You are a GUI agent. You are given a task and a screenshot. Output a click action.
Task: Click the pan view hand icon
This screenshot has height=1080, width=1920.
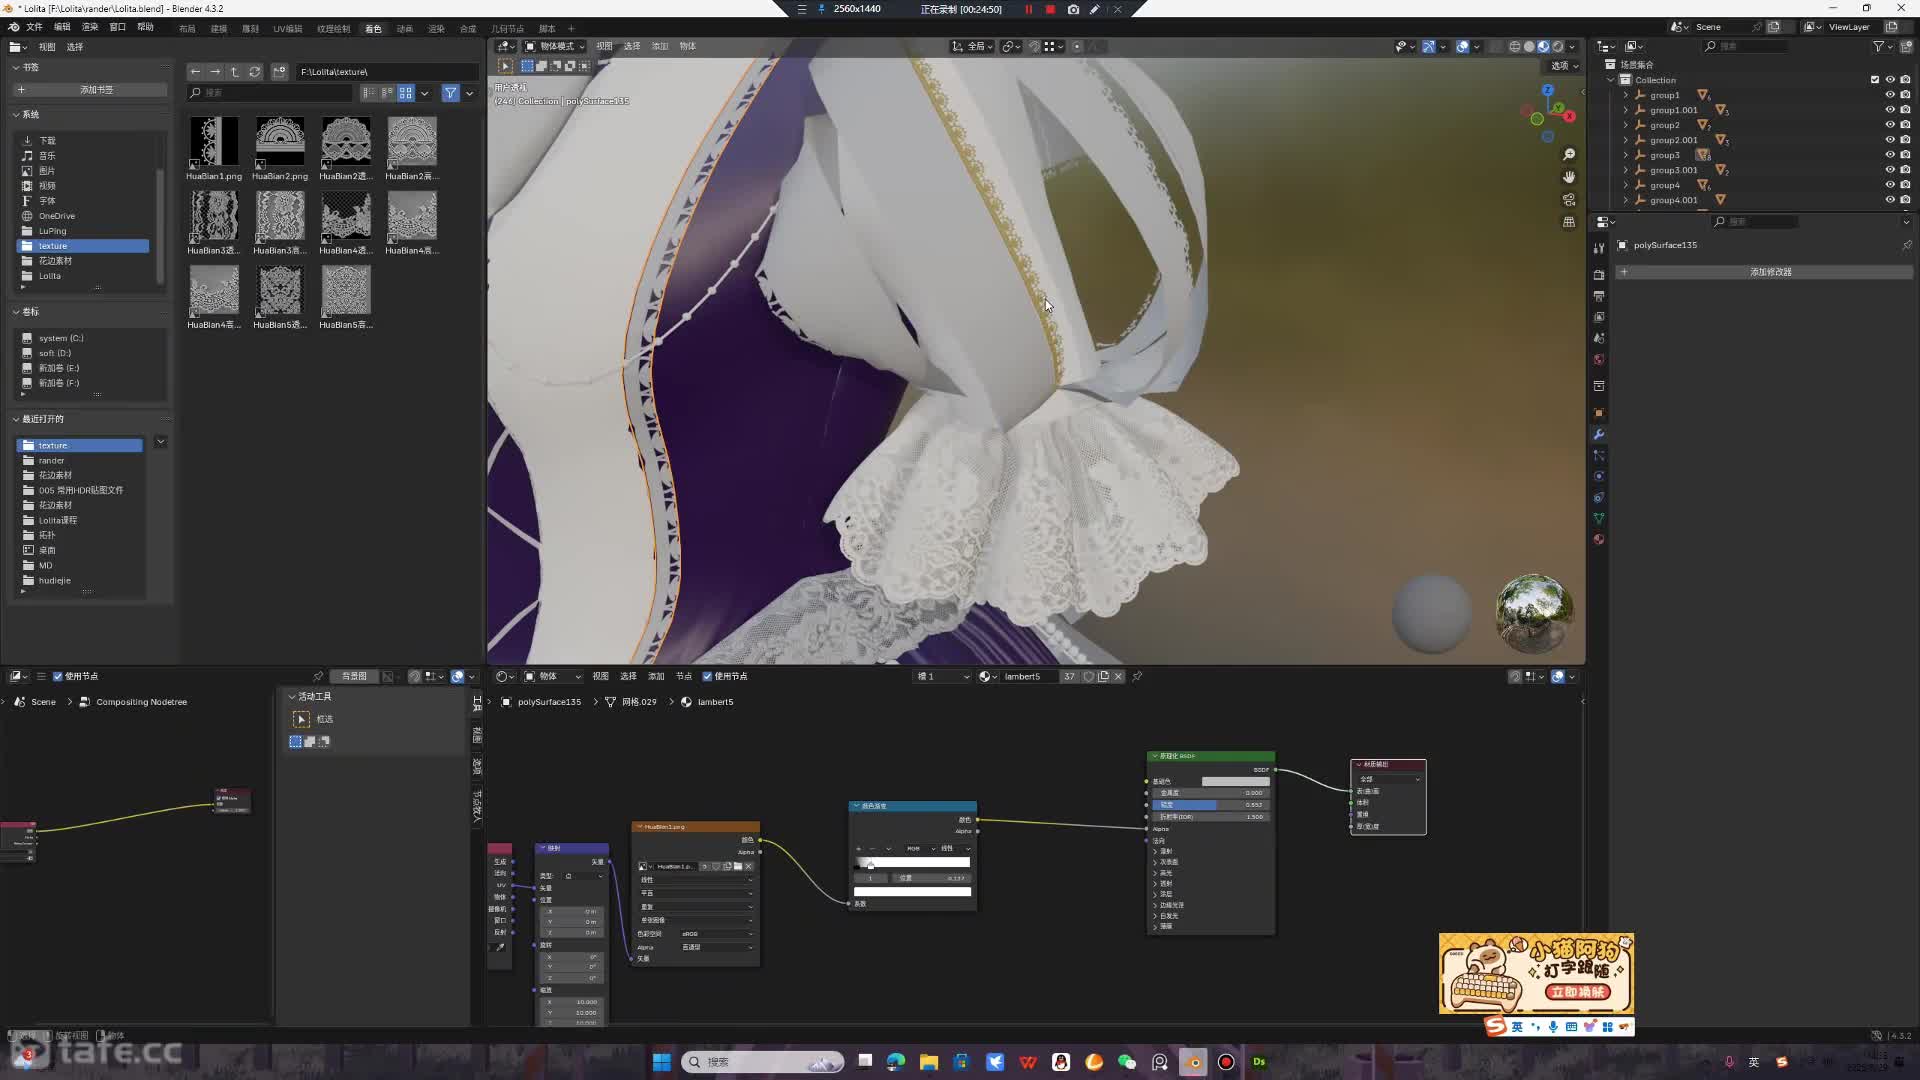(x=1569, y=177)
